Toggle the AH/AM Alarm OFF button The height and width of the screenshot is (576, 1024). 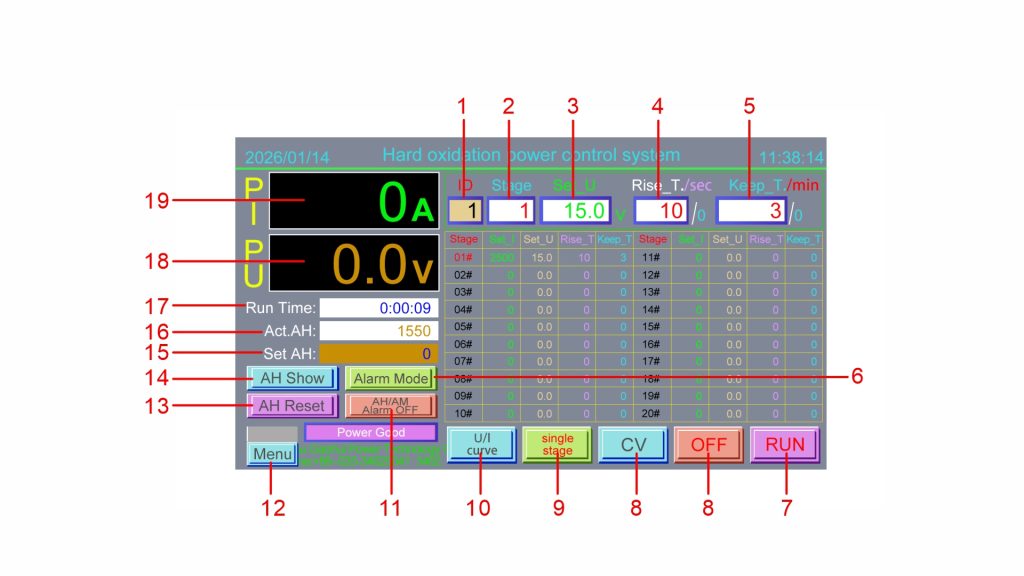tap(391, 406)
